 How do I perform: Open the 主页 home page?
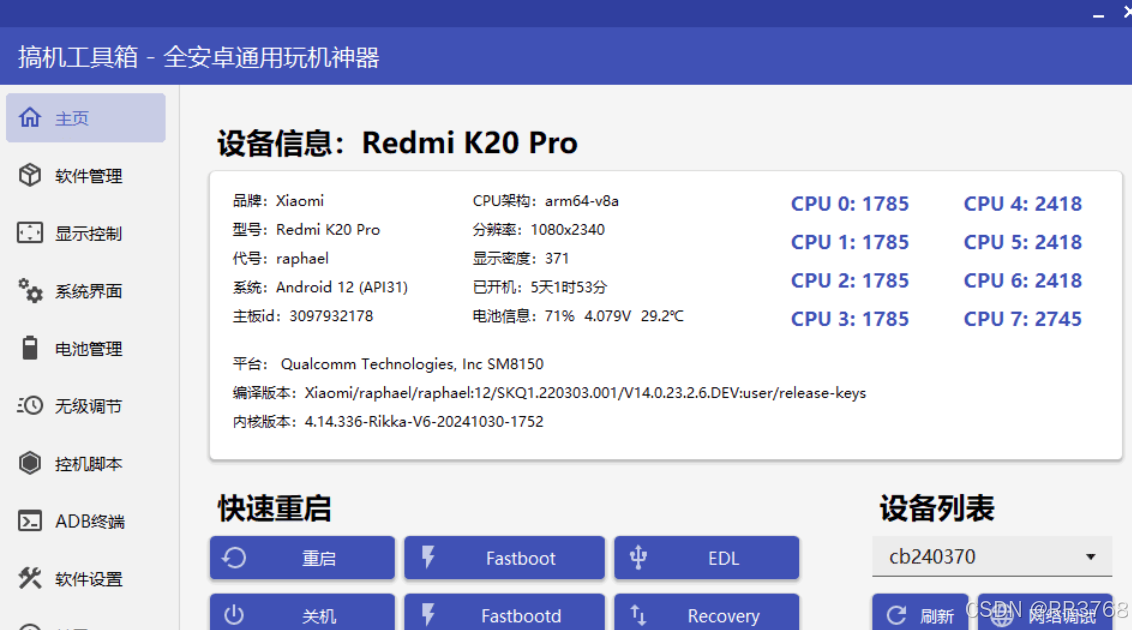point(86,118)
